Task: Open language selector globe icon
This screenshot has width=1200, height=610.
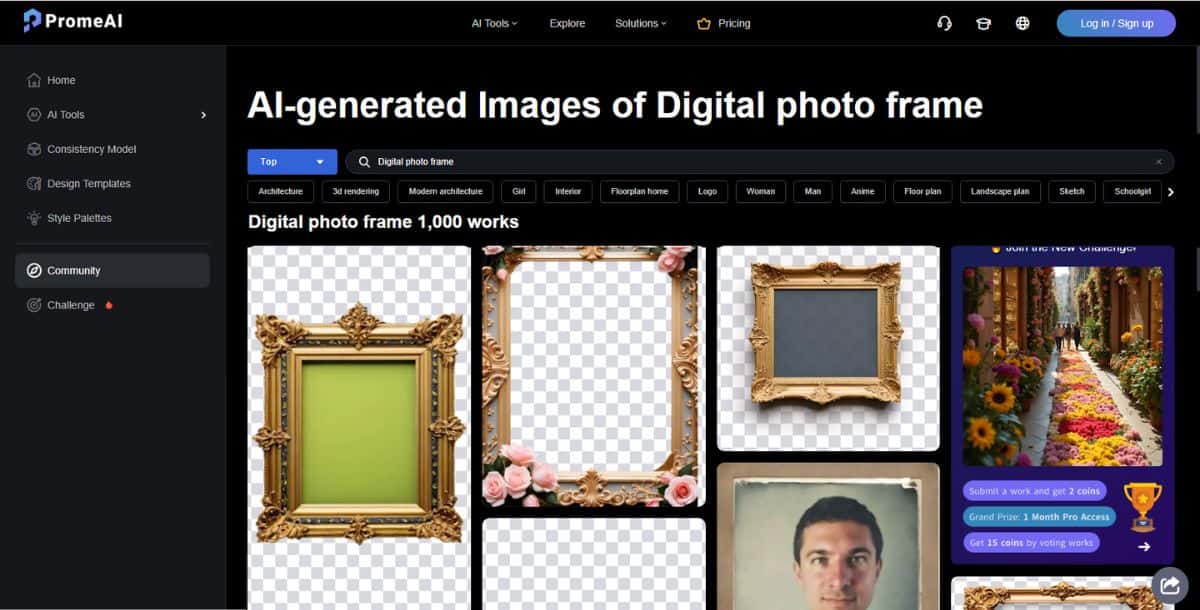Action: 1022,23
